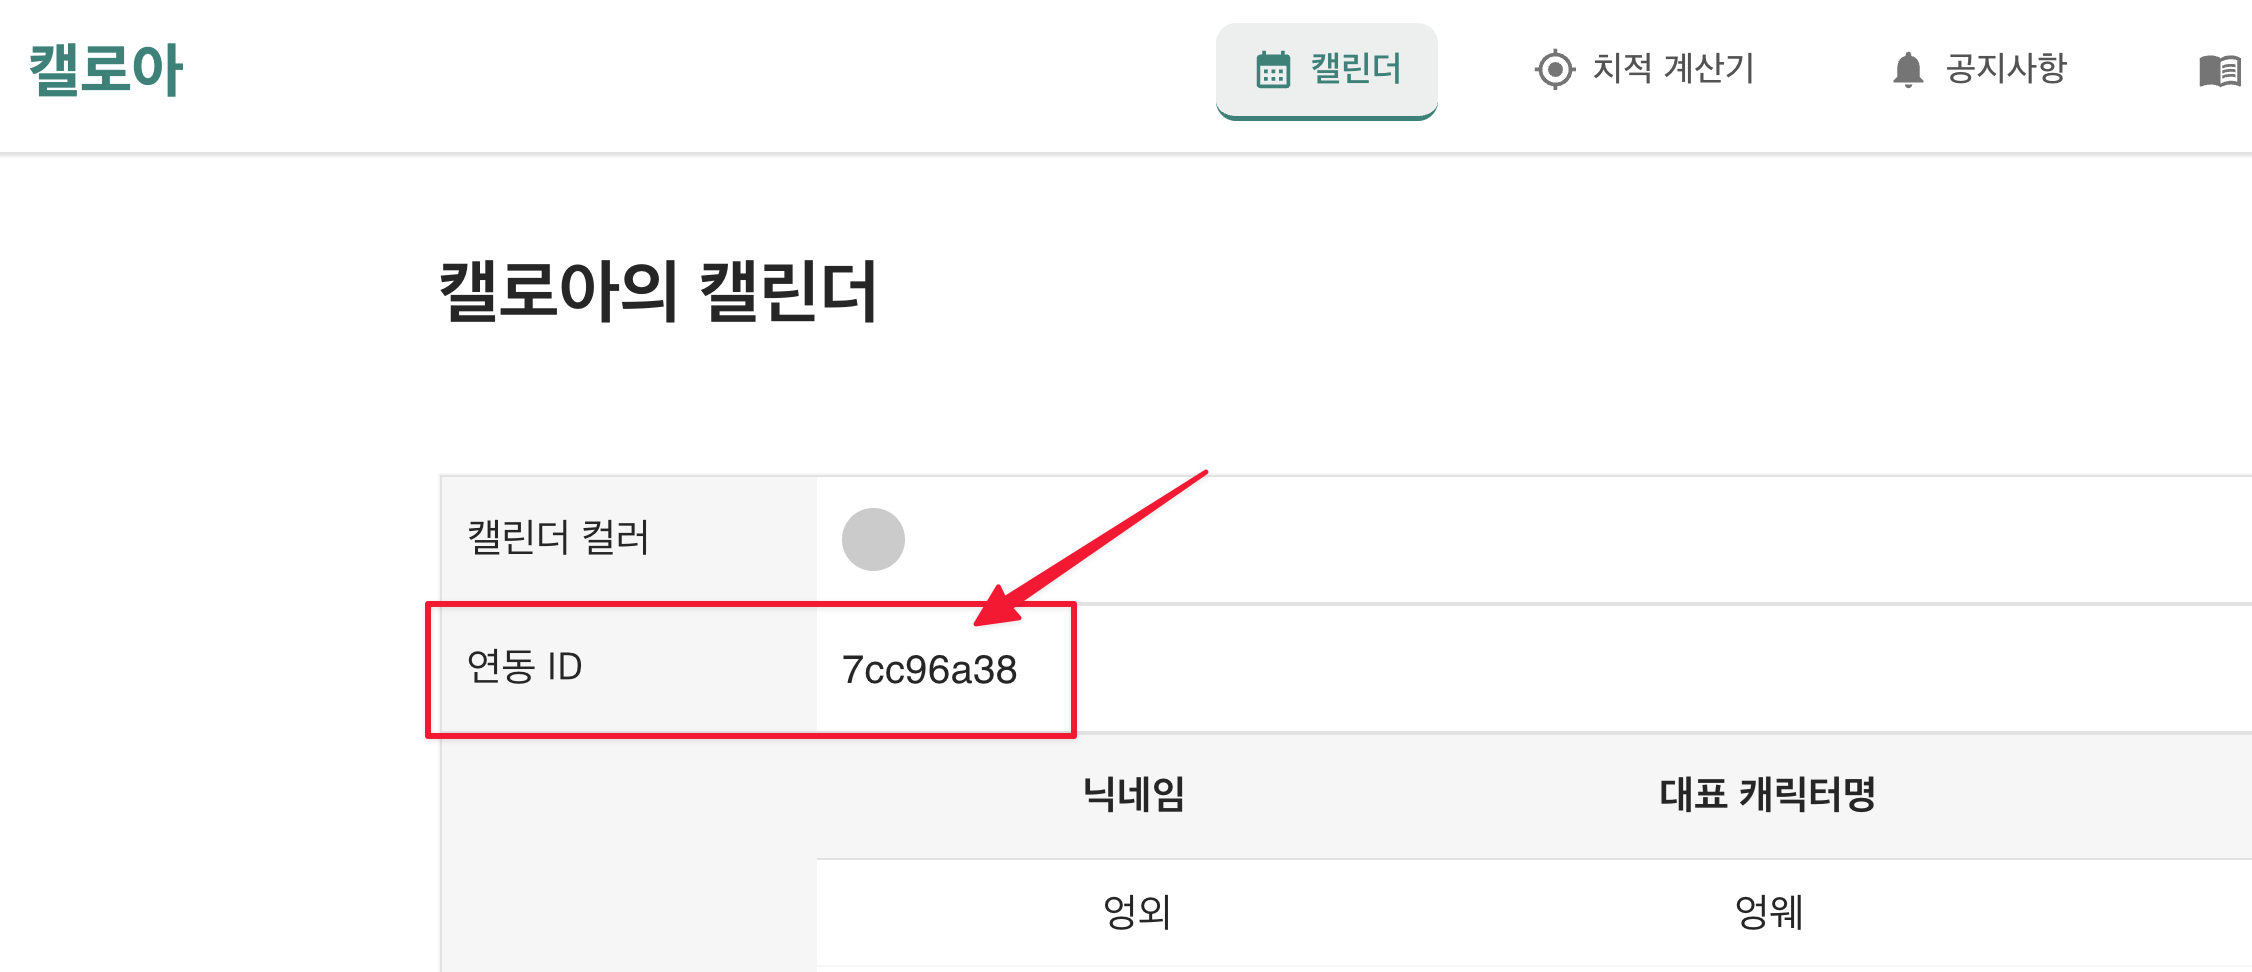
Task: Click the 캘린더 컬러 row label
Action: tap(558, 538)
